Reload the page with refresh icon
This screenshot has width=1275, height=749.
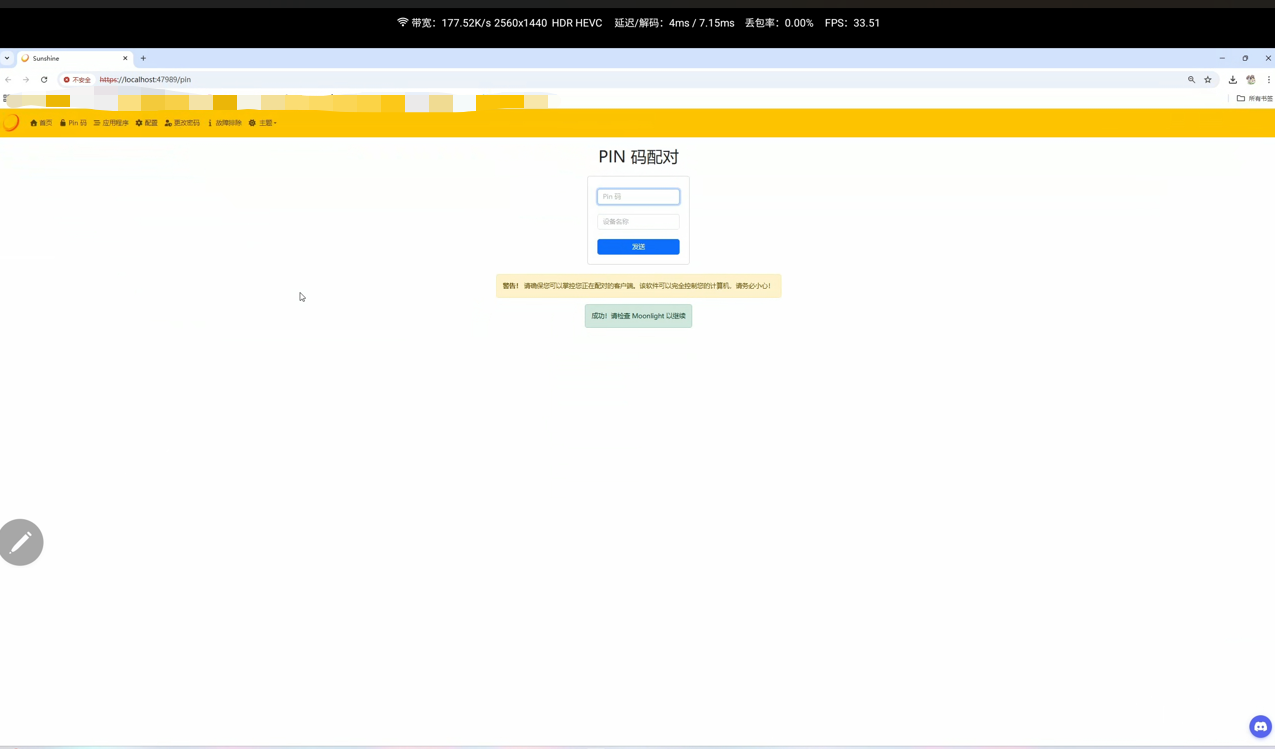coord(44,80)
